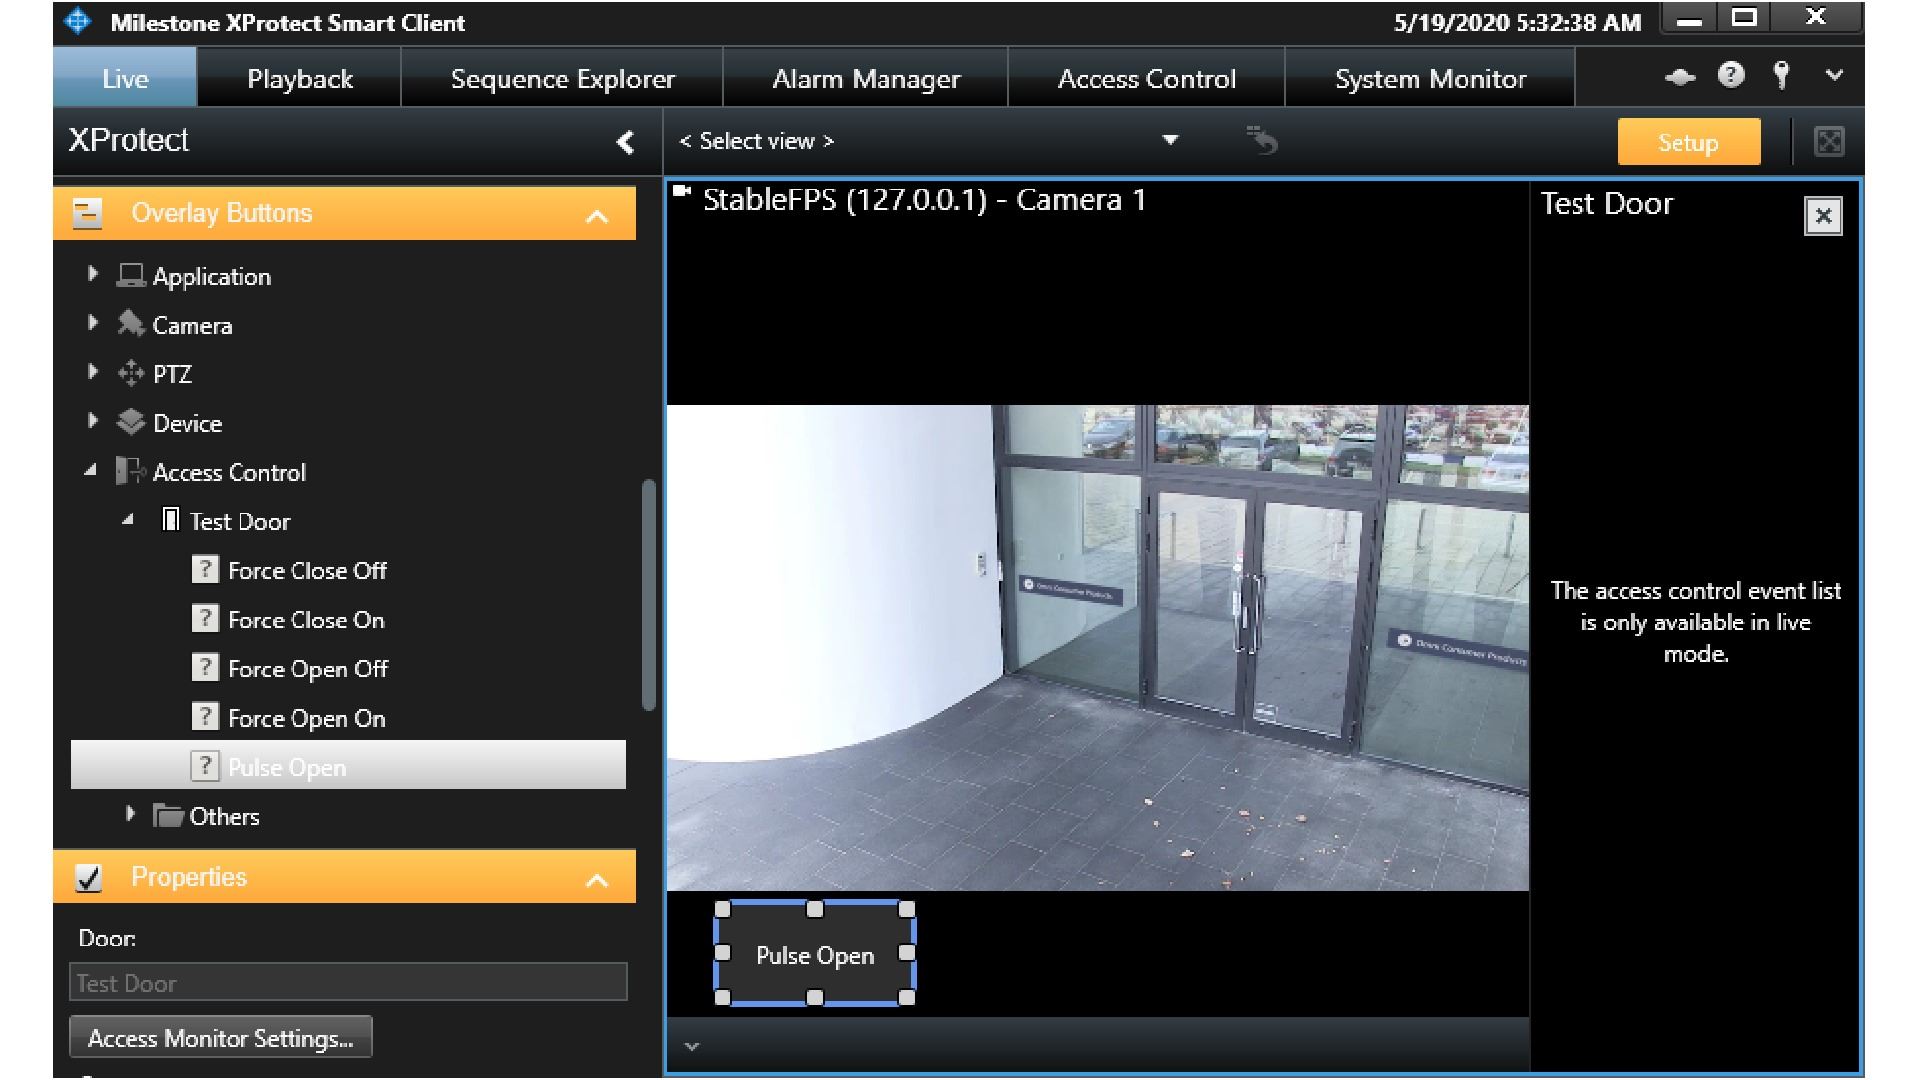
Task: Click the StableFPS Camera 1 title
Action: tap(924, 200)
